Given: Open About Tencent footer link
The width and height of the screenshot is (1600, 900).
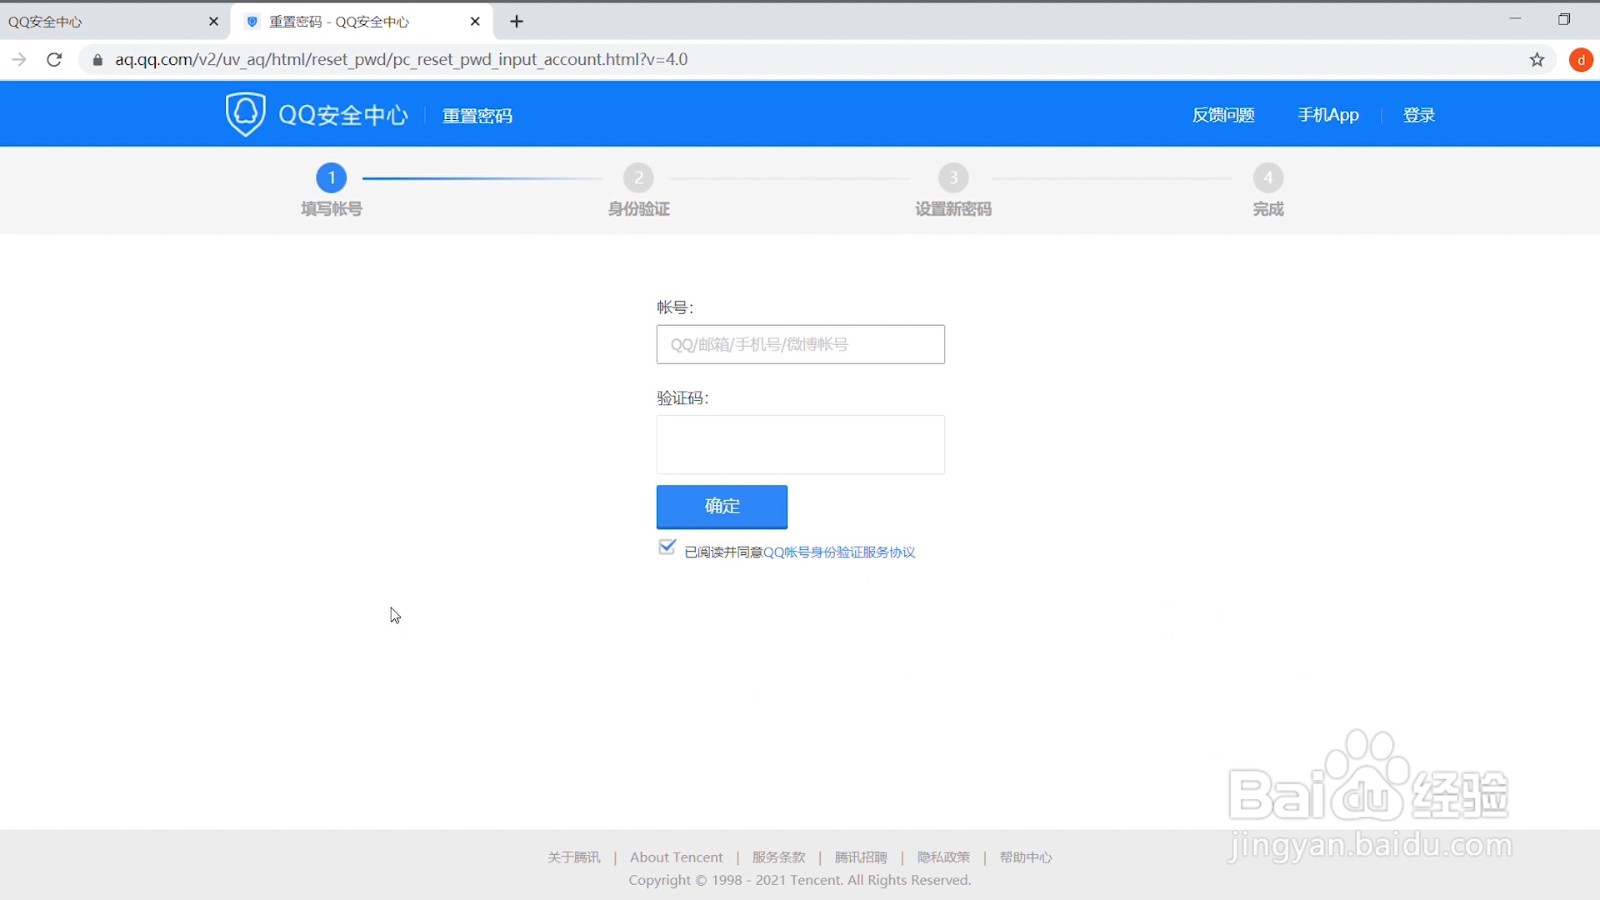Looking at the screenshot, I should pos(676,857).
